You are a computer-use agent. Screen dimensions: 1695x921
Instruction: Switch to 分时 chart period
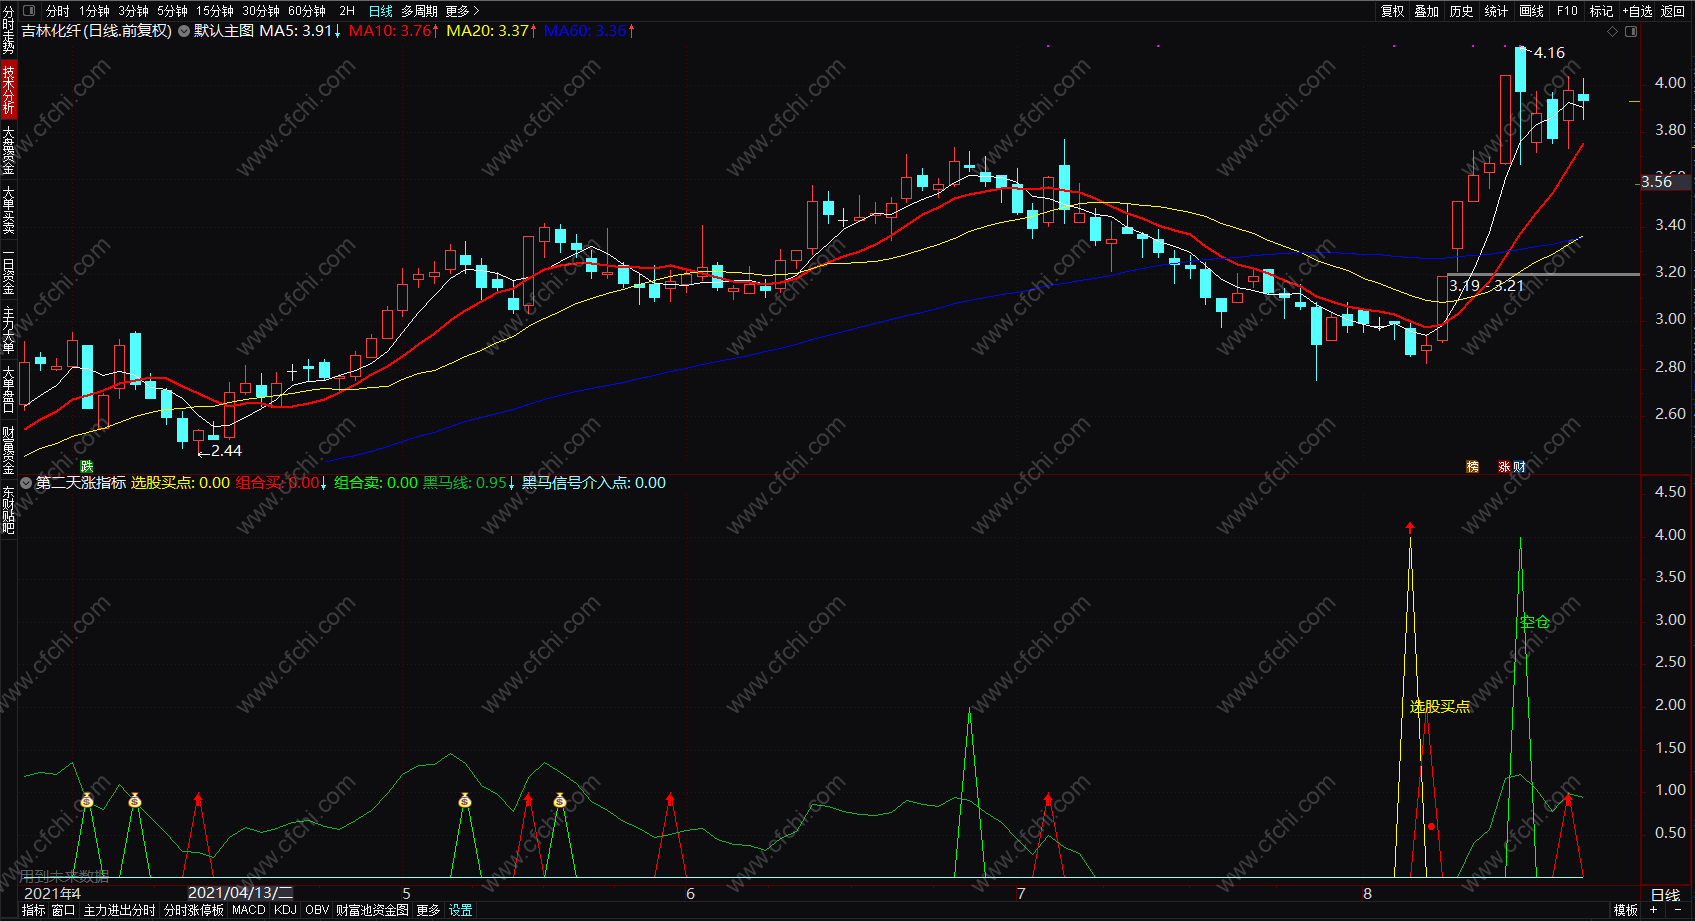(x=58, y=11)
